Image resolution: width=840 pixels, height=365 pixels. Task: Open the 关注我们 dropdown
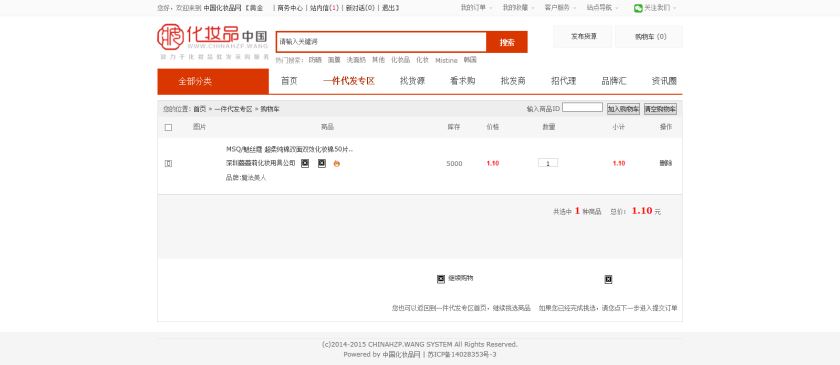click(659, 8)
